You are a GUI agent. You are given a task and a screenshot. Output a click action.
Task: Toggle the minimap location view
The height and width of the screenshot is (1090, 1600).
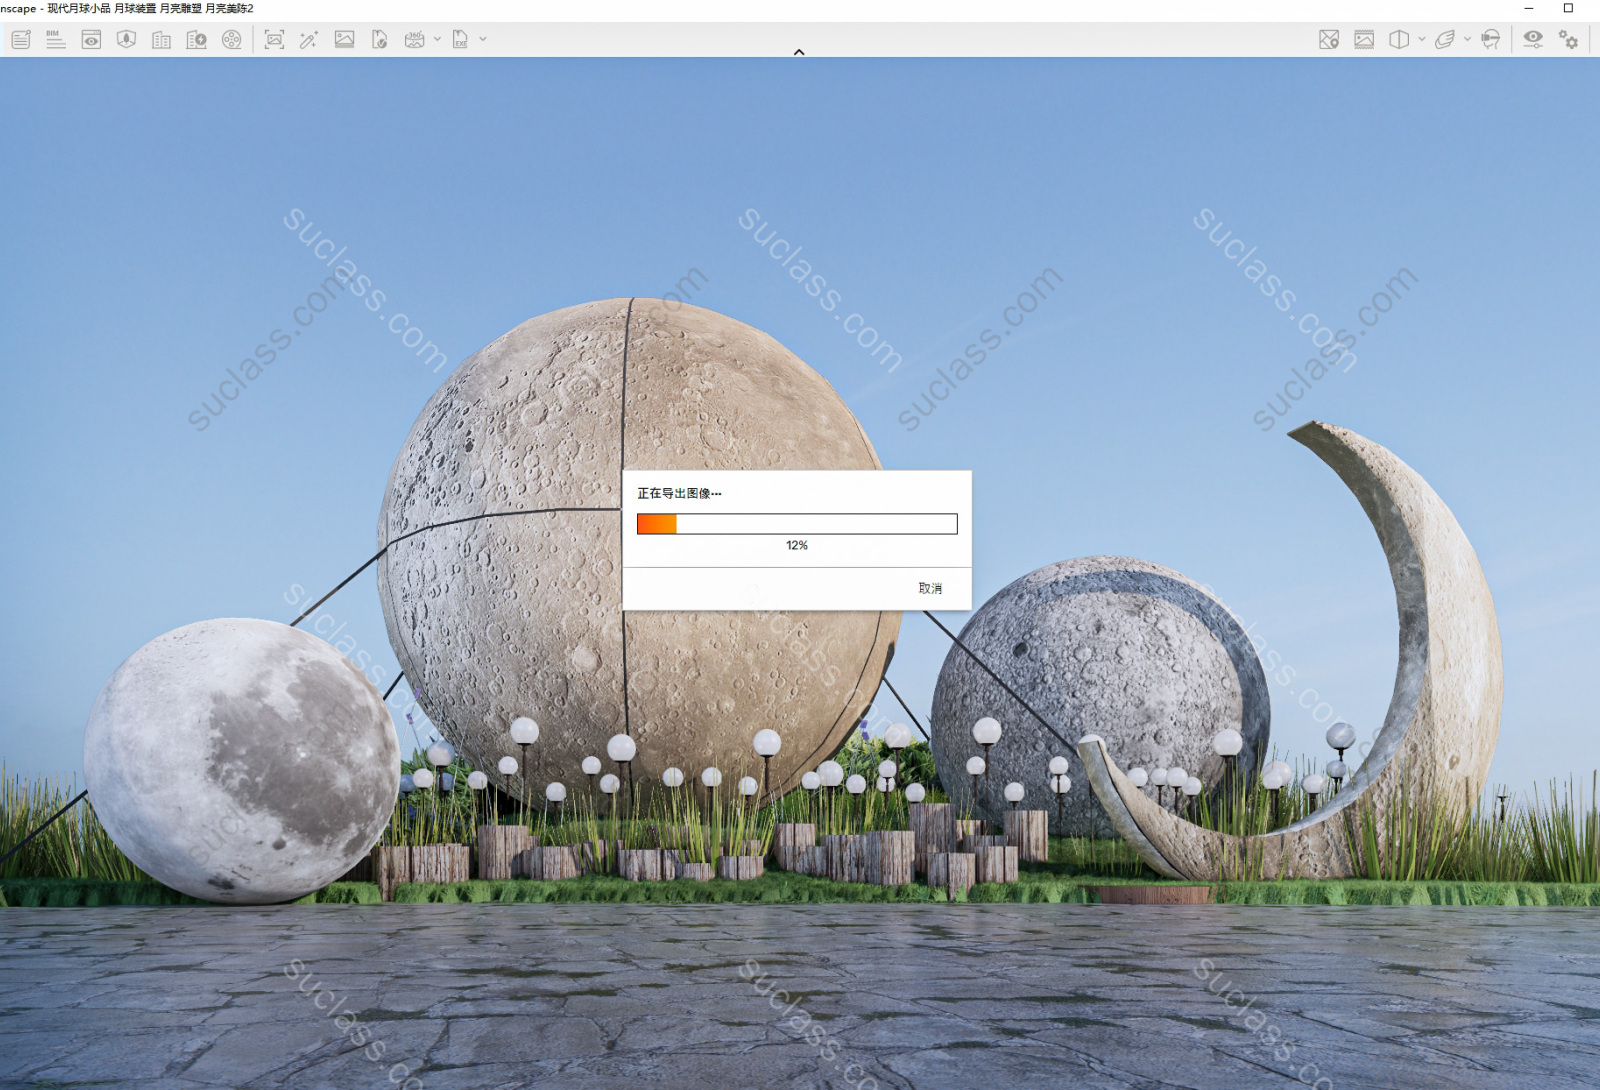click(1328, 40)
